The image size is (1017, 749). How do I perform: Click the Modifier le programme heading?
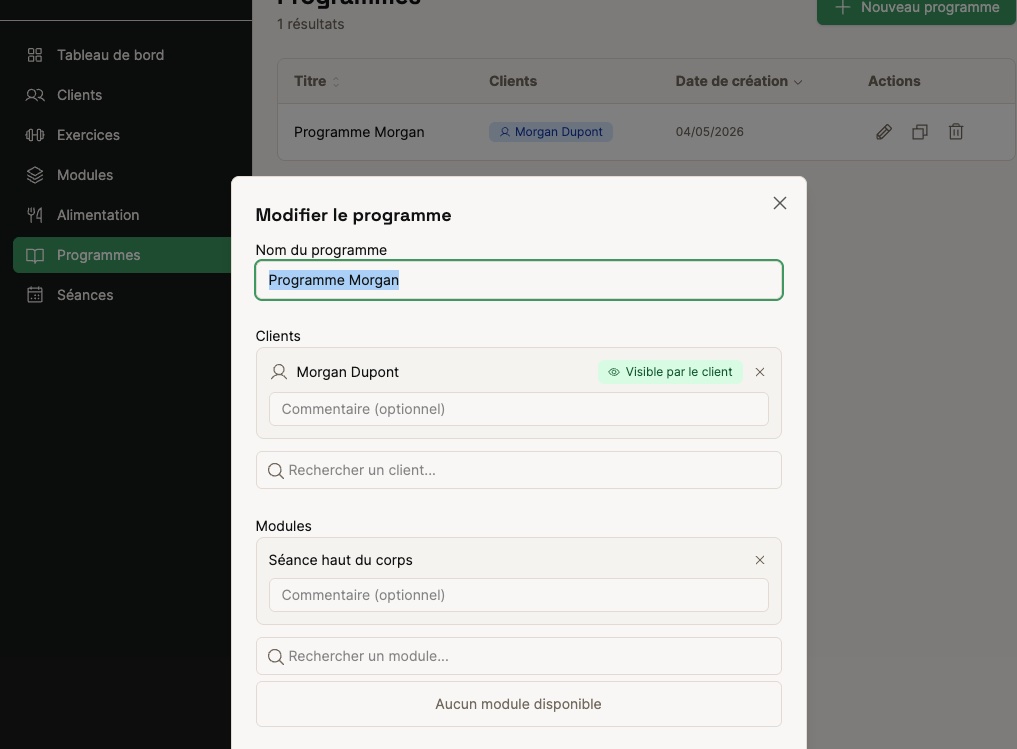tap(353, 215)
